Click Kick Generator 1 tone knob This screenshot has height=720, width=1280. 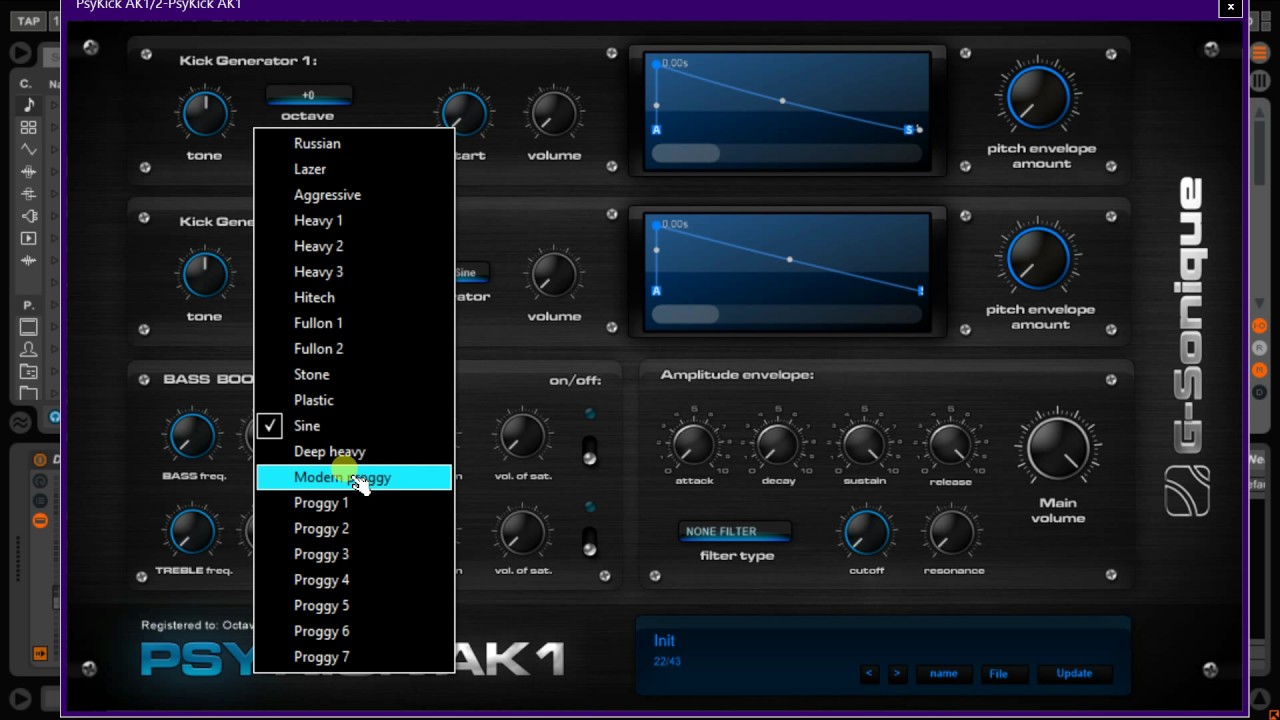pos(205,113)
